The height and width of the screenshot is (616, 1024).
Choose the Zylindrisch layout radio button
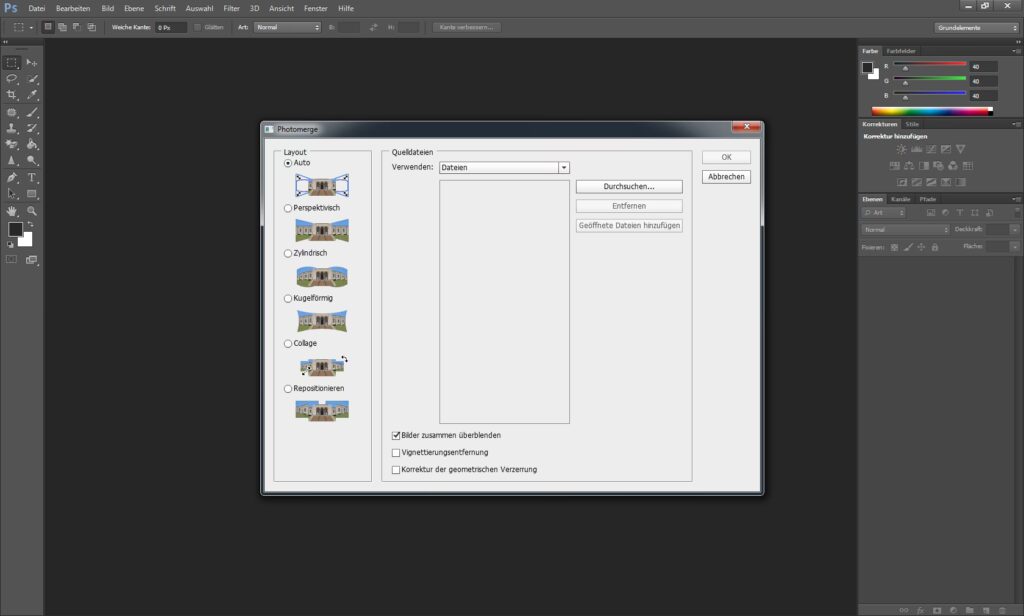[x=288, y=253]
